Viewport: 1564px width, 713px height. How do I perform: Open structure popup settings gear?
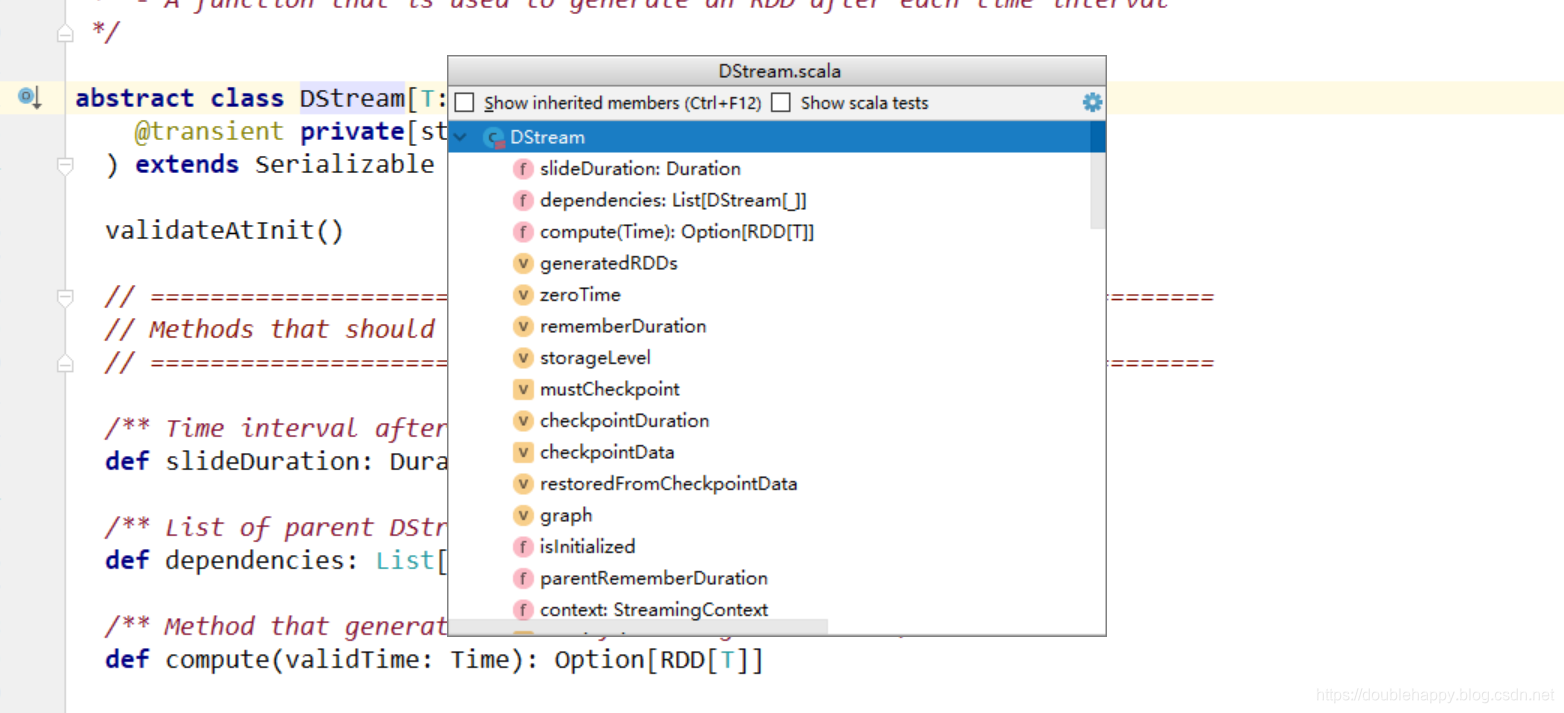coord(1092,102)
